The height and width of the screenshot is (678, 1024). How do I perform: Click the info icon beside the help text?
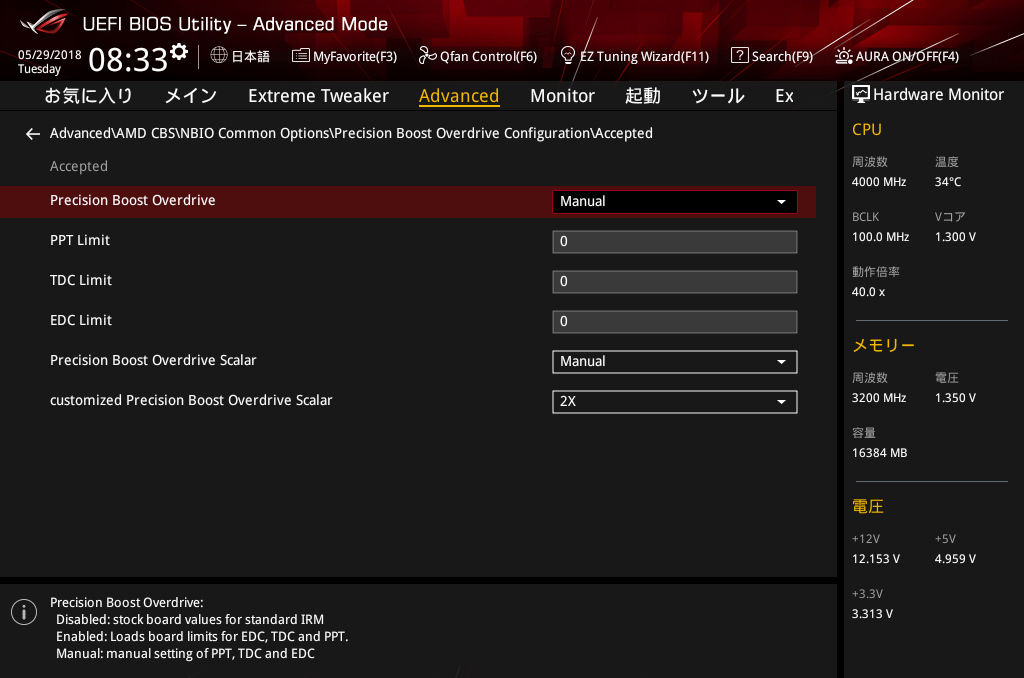pyautogui.click(x=24, y=612)
